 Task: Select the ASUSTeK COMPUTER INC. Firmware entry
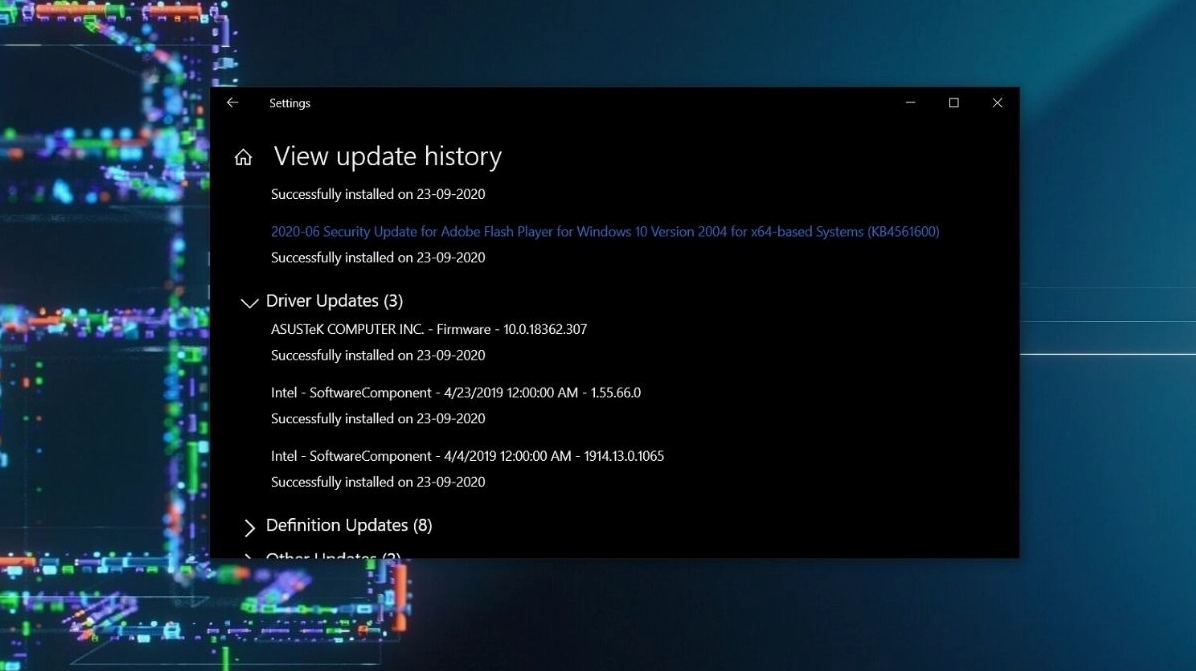[x=428, y=329]
